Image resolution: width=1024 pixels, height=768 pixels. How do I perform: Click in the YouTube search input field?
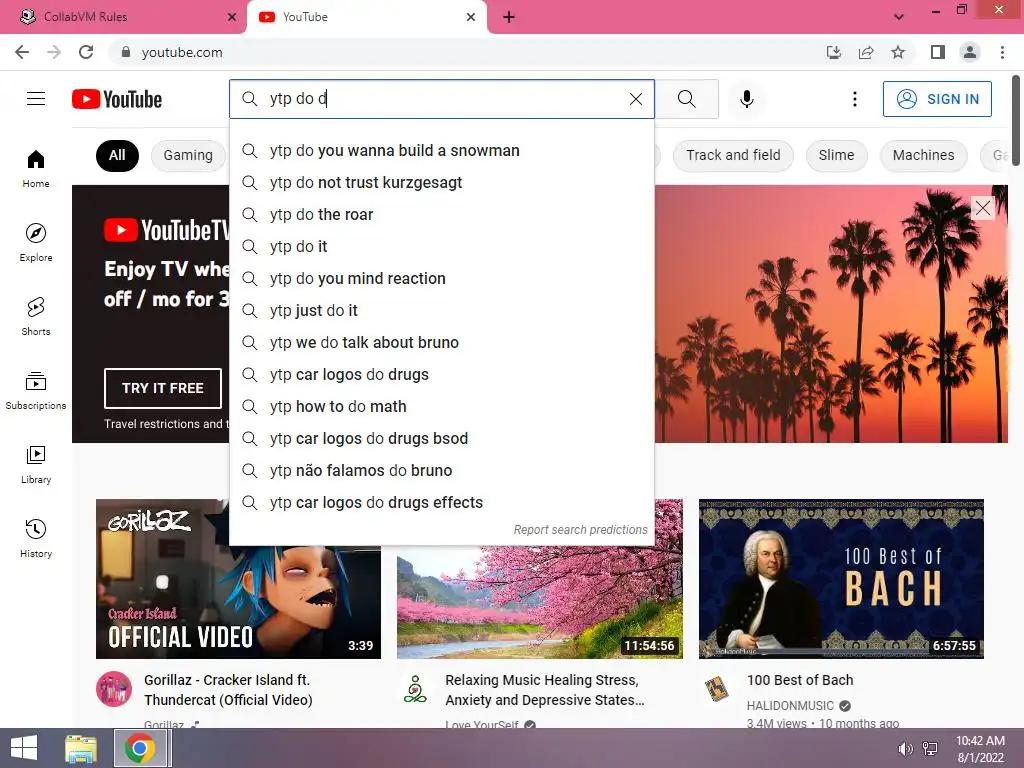[x=444, y=99]
